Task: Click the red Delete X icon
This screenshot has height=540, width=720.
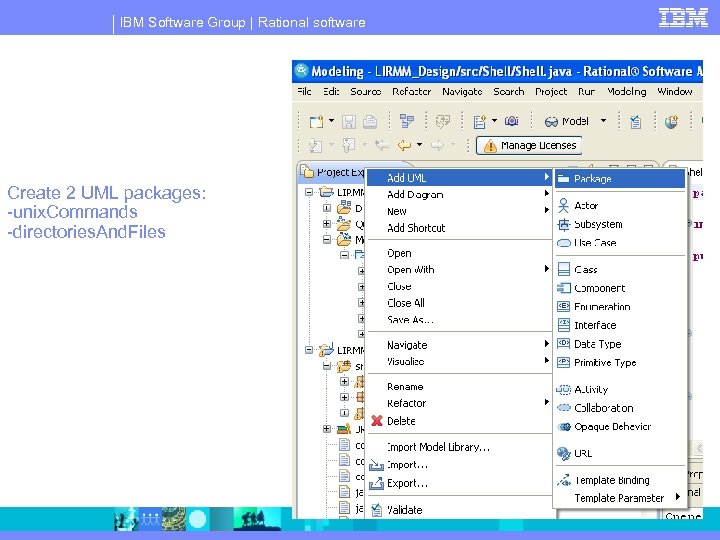Action: pyautogui.click(x=377, y=421)
